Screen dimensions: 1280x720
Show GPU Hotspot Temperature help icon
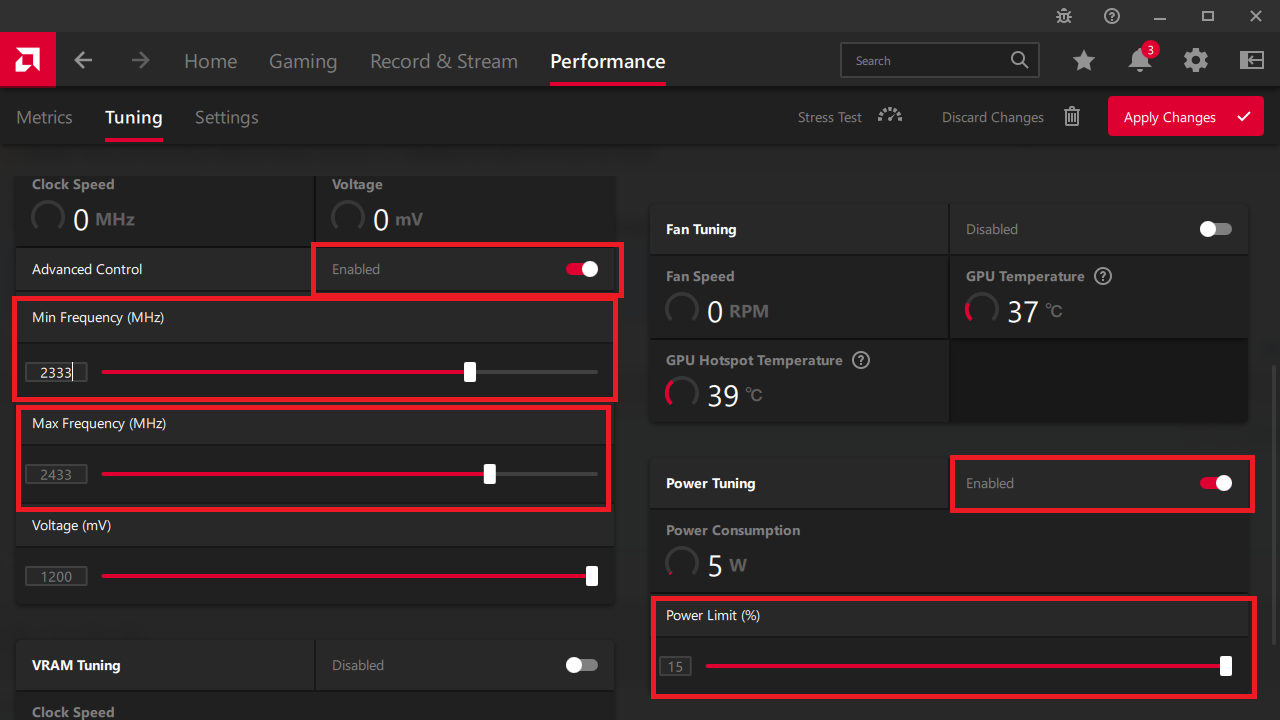coord(861,360)
